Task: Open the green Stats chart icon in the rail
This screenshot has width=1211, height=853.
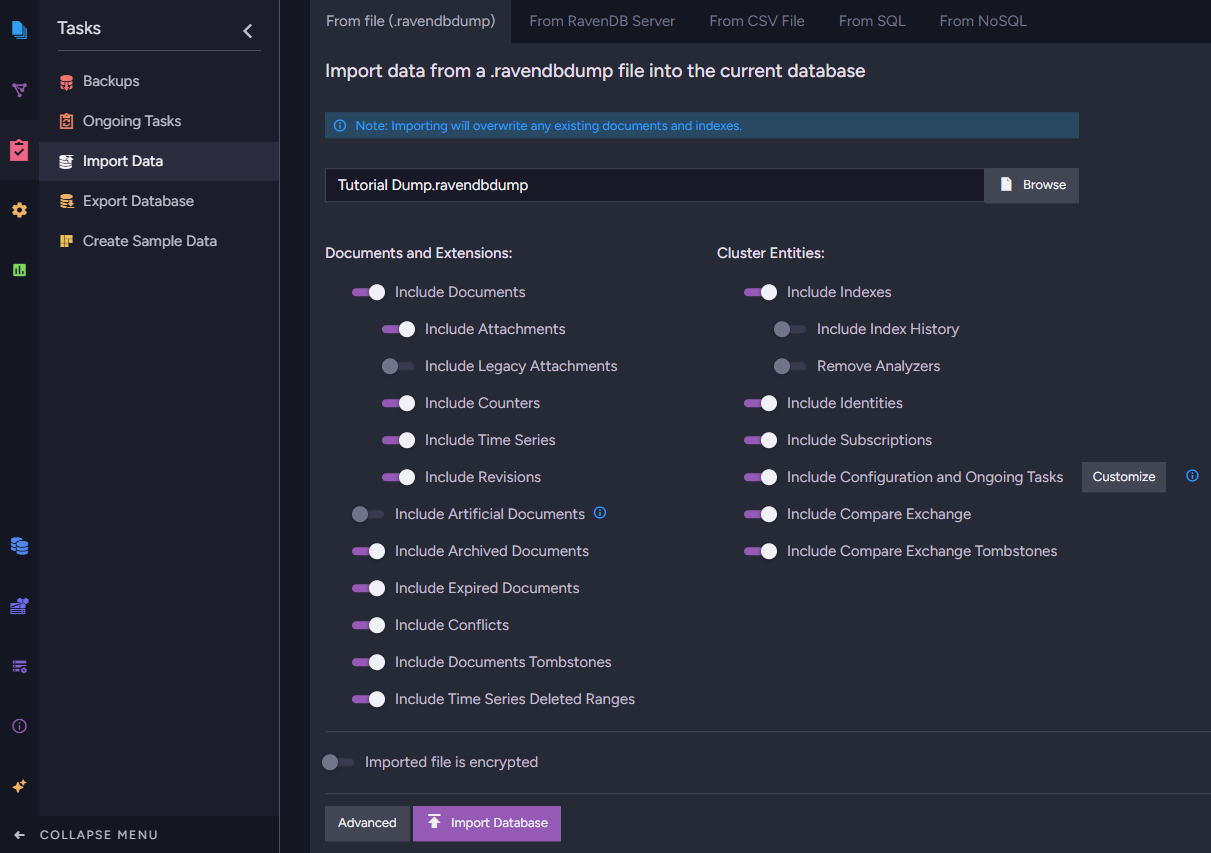Action: (x=19, y=270)
